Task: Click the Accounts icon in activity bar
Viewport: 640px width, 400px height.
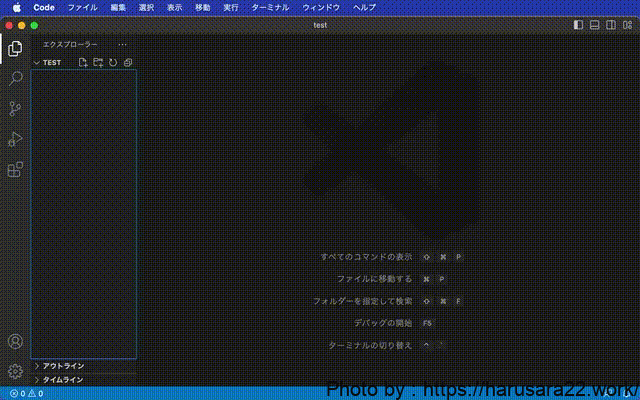Action: click(15, 341)
